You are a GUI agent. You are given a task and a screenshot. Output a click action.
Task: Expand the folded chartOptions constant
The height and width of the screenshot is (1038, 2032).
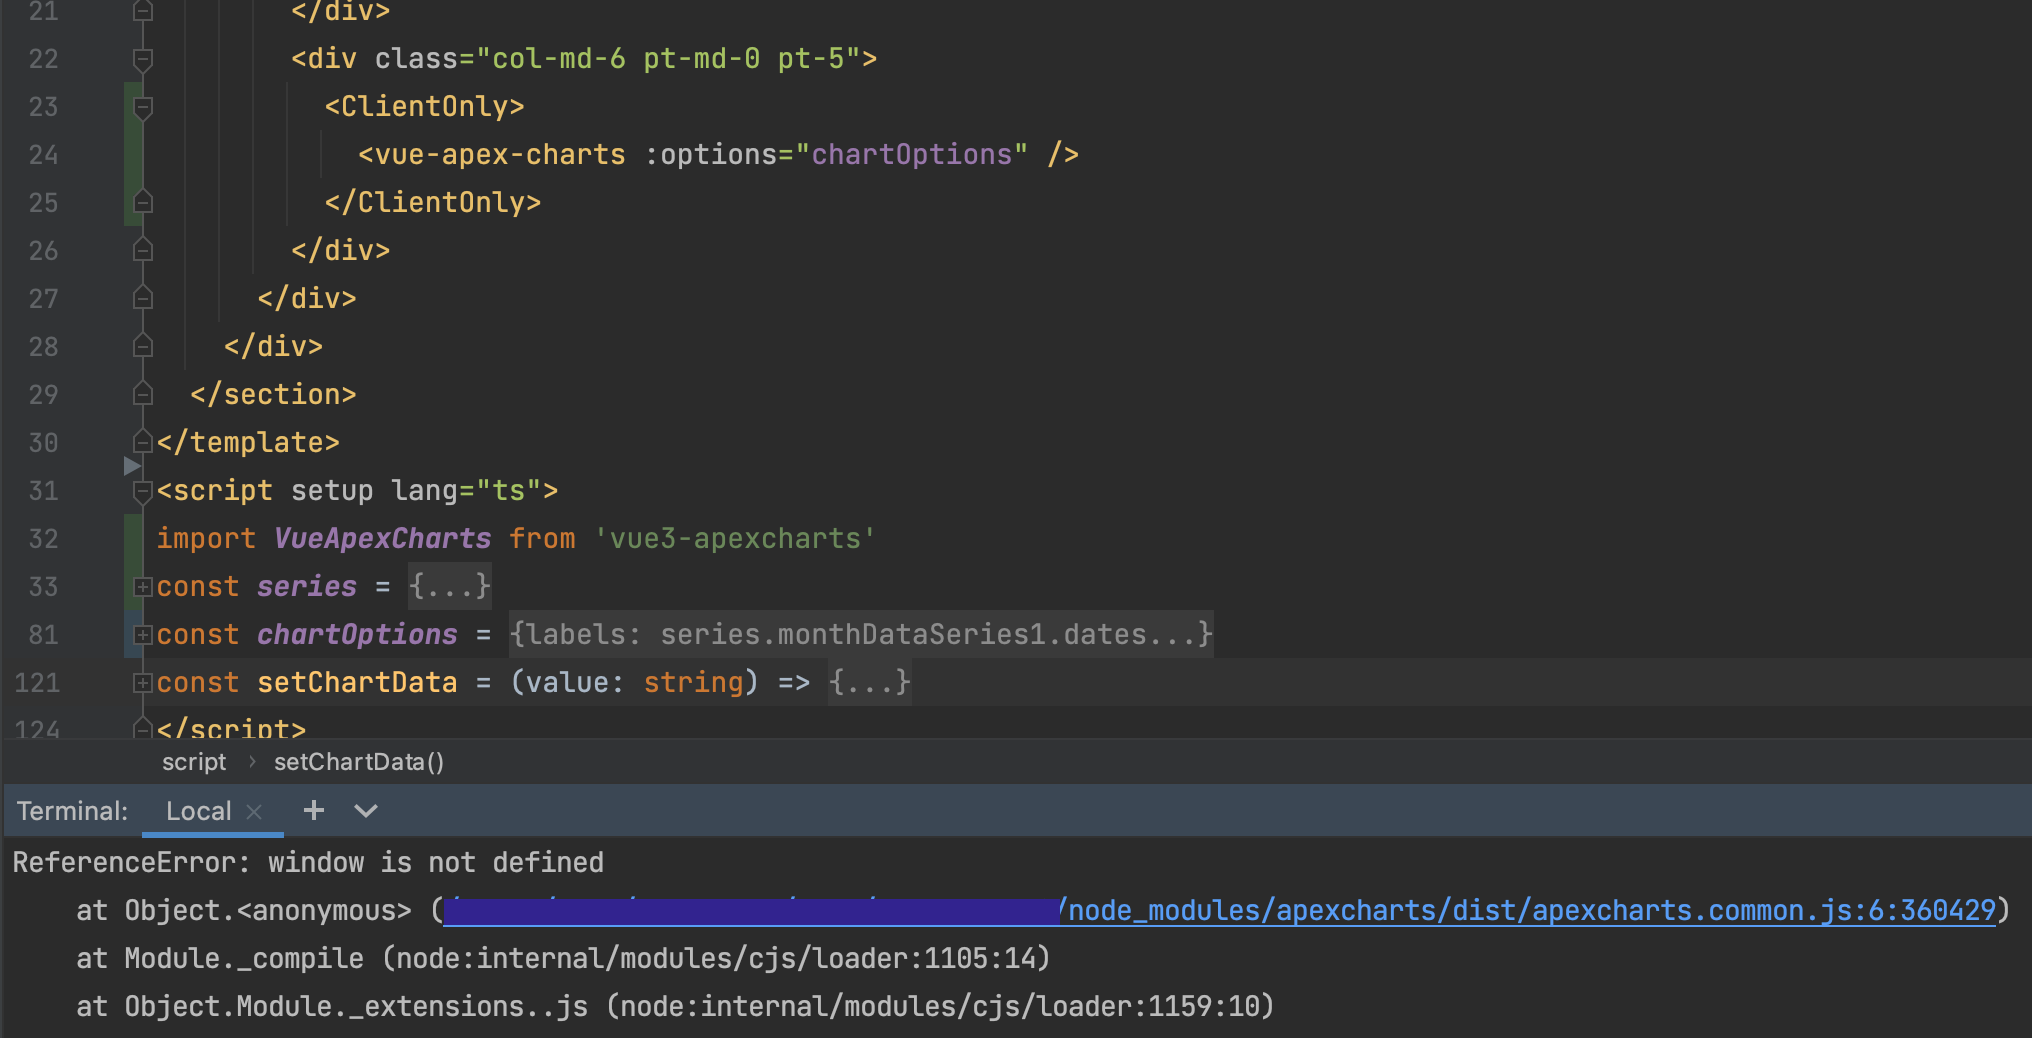point(143,635)
